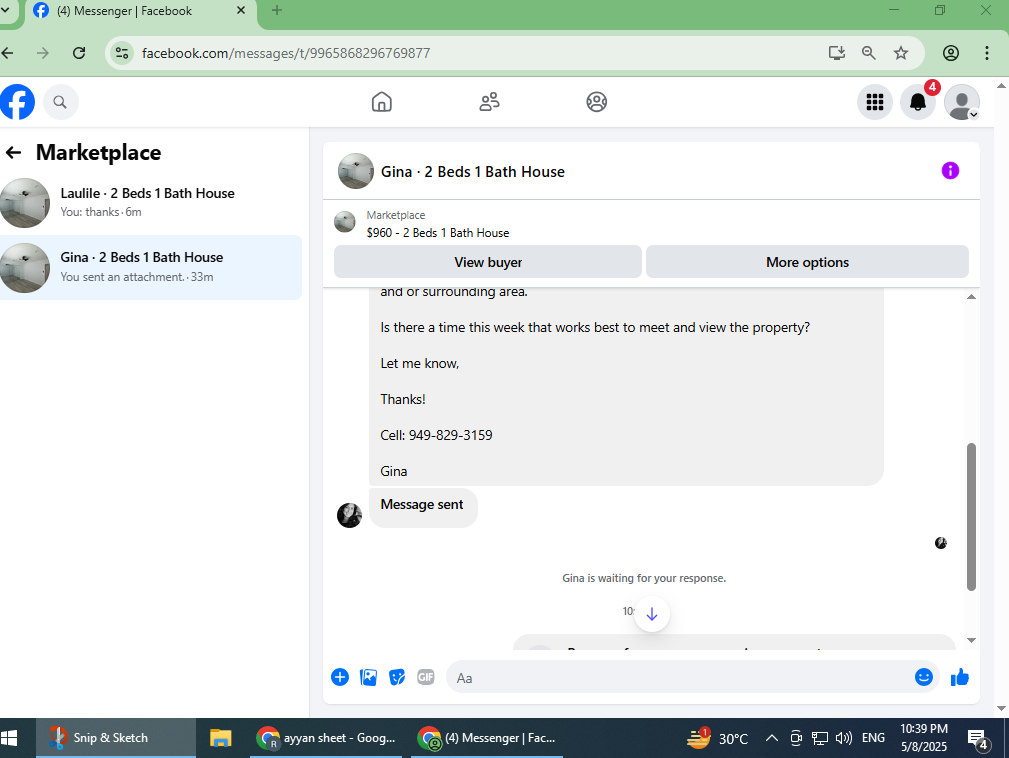
Task: Choose a GIF icon
Action: (x=425, y=677)
